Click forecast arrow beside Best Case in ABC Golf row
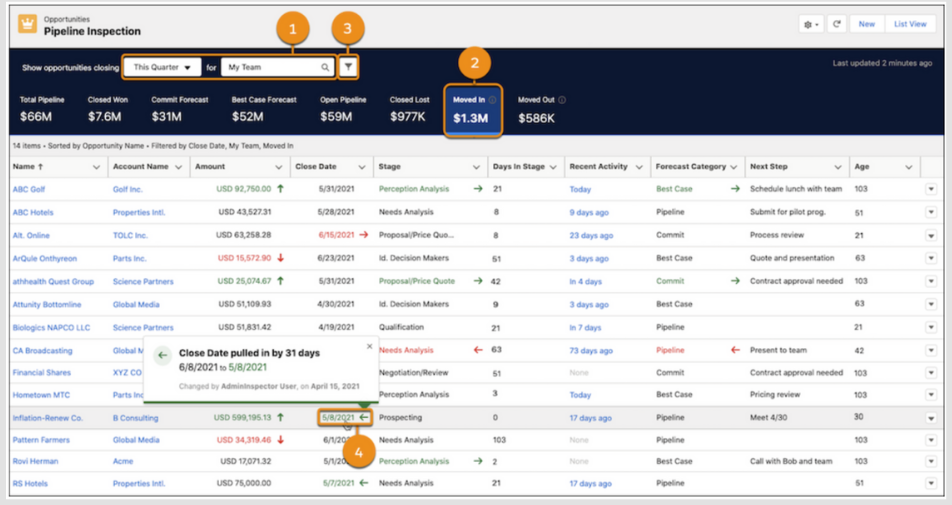 pos(735,189)
